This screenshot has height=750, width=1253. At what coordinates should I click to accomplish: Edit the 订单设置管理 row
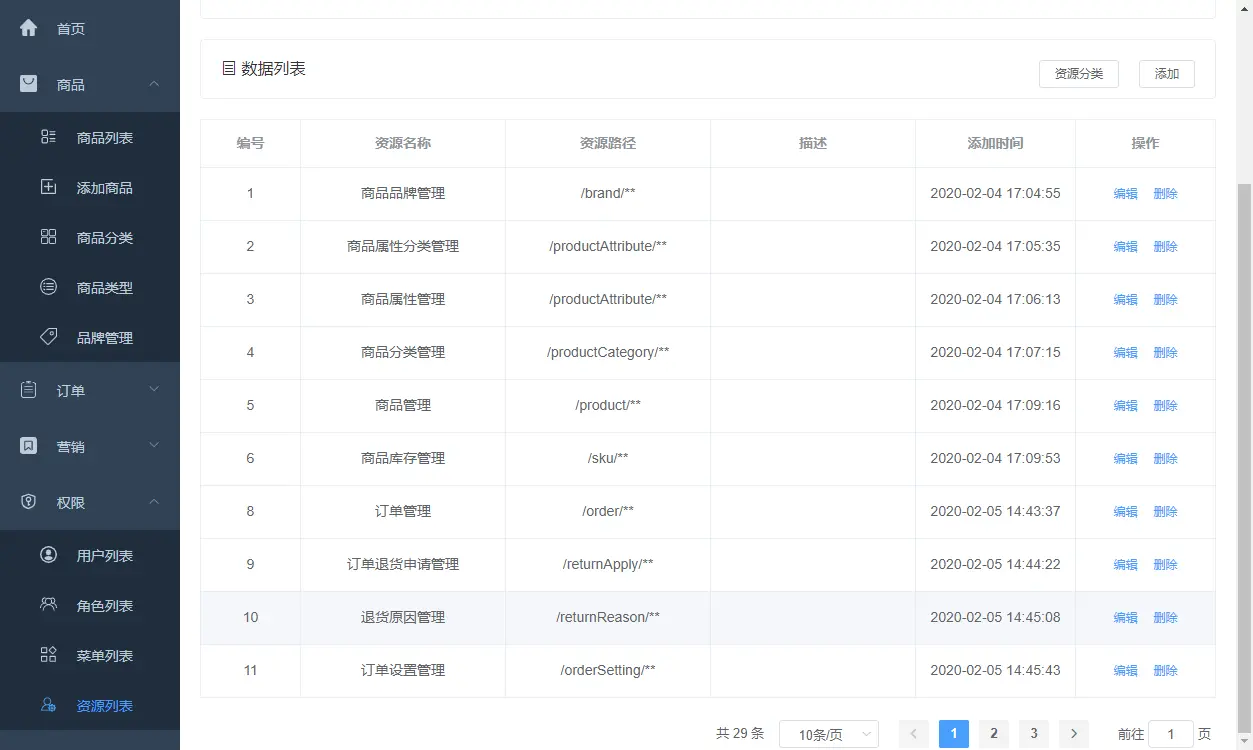(1126, 671)
